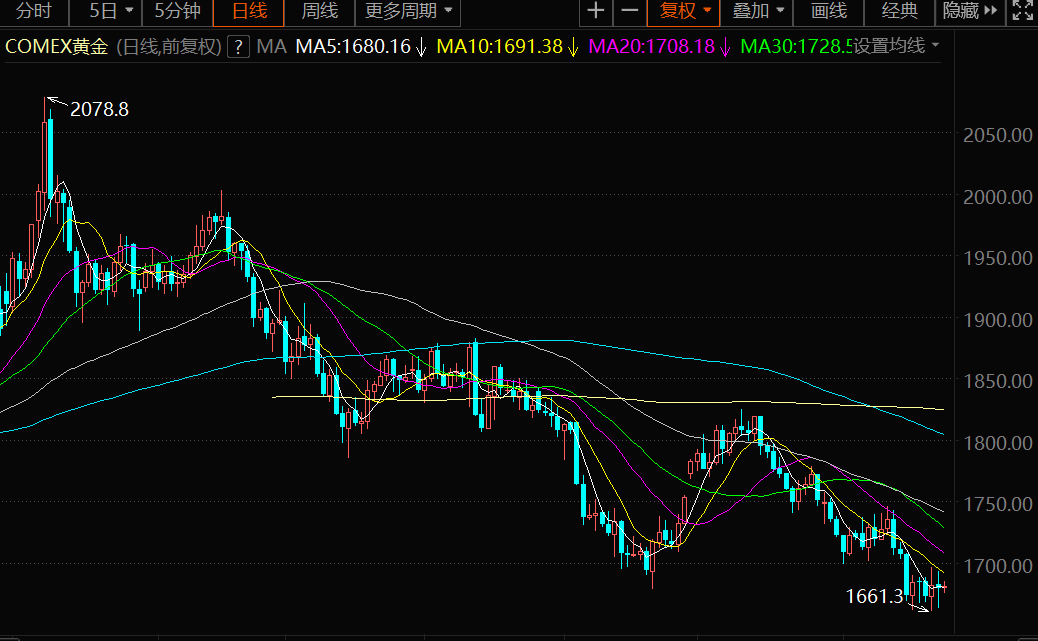Viewport: 1038px width, 641px height.
Task: Click the 画线 drawing tools button
Action: coord(829,11)
